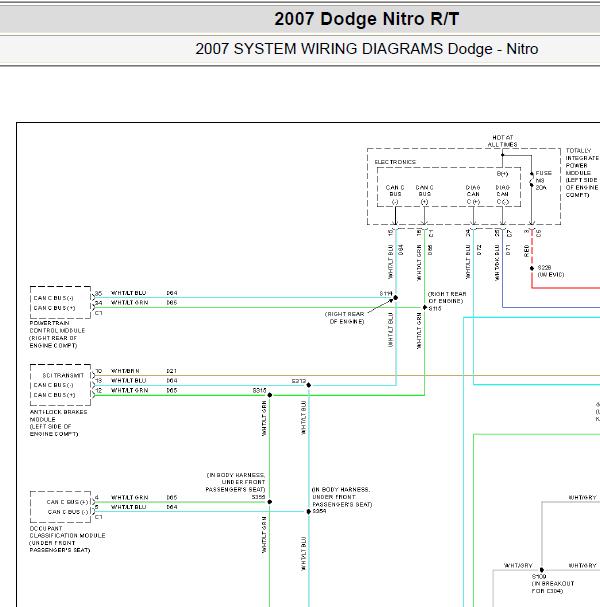
Task: Click the 'B(+)' terminal label
Action: 502,174
